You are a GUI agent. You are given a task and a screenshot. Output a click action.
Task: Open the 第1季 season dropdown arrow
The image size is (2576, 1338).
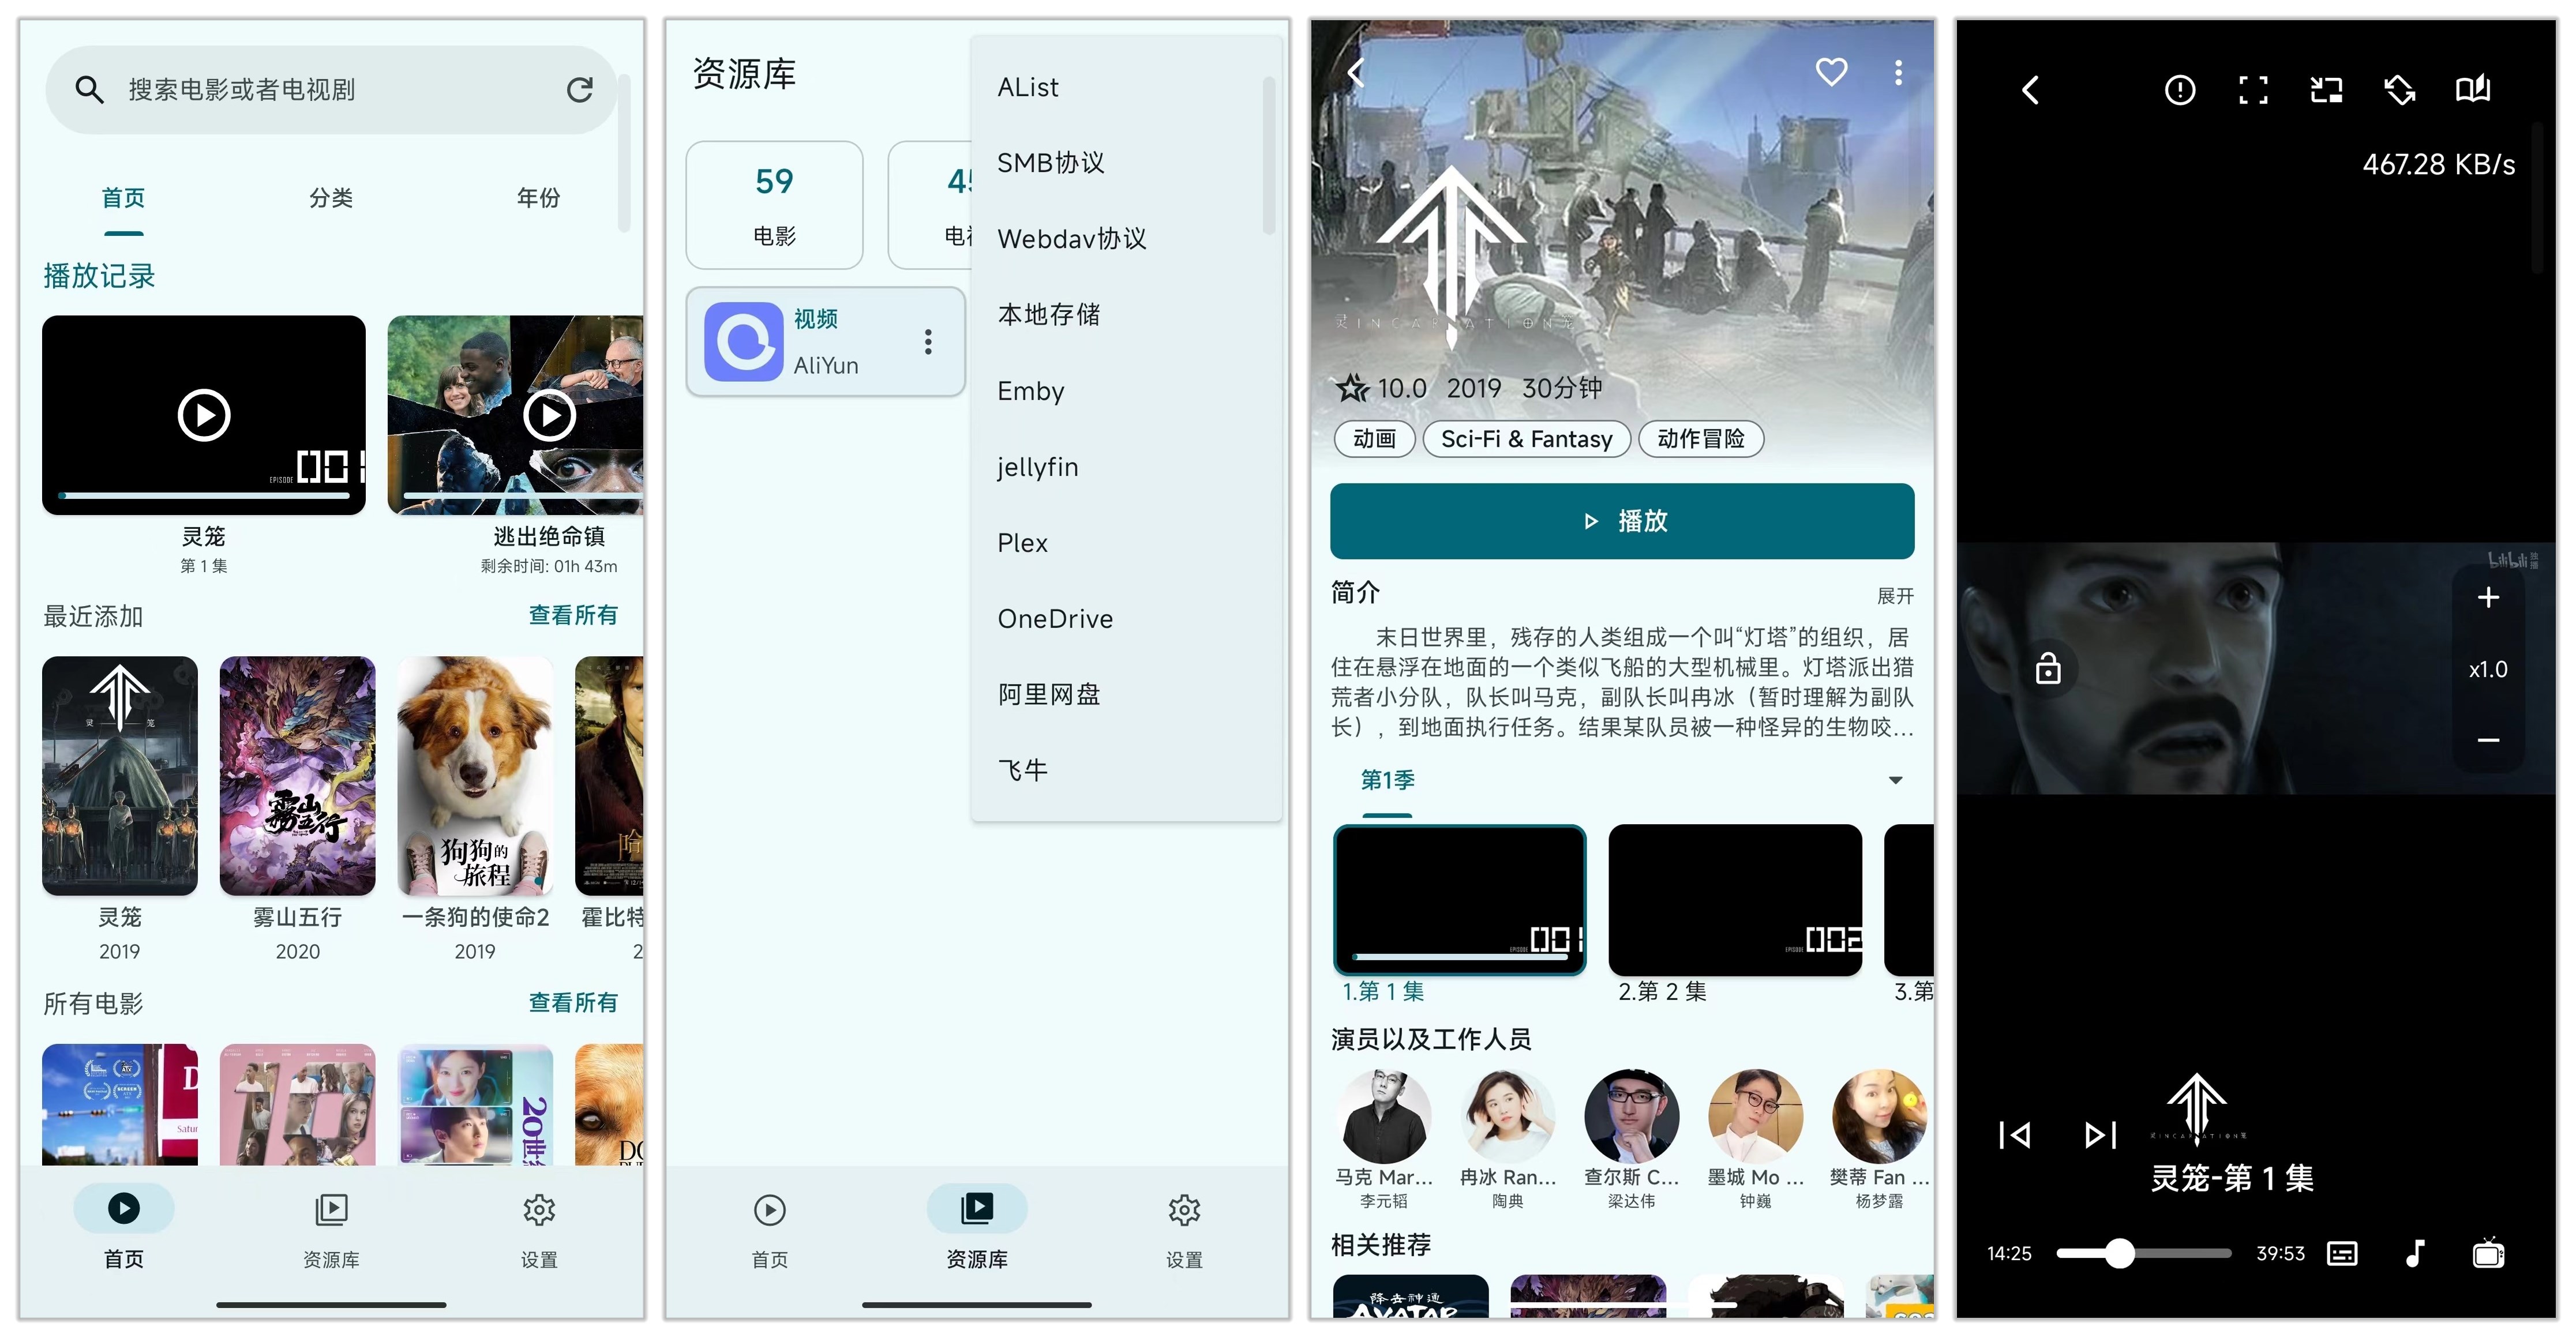tap(1895, 780)
